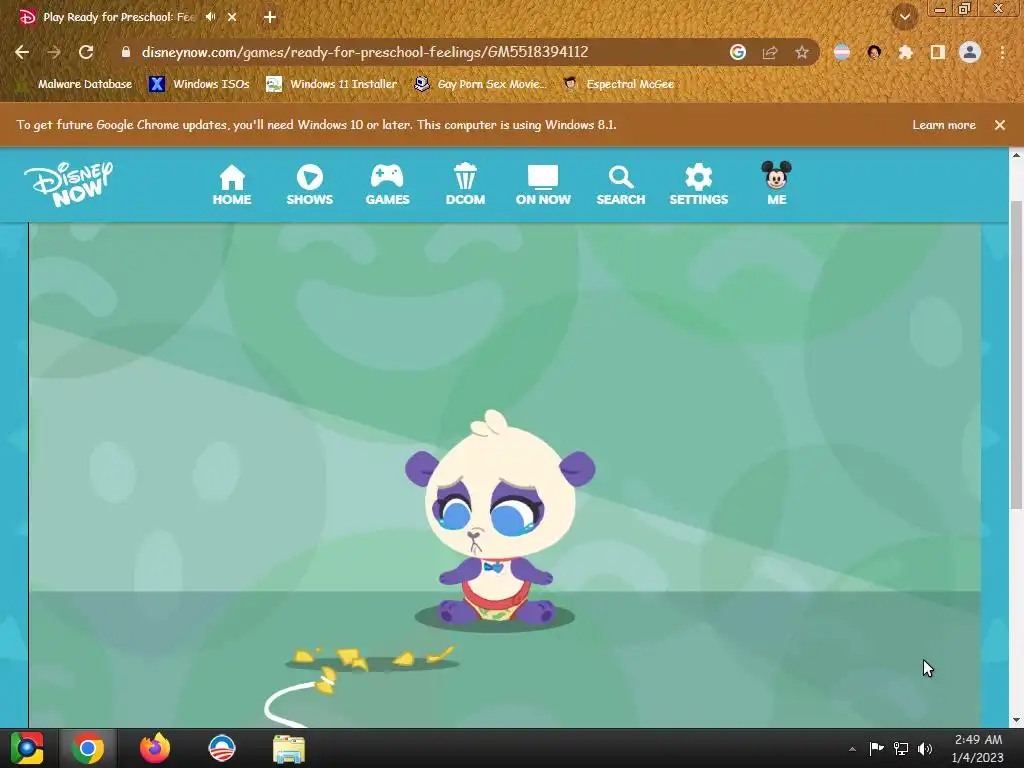This screenshot has height=768, width=1024.
Task: Open the On Now TV section
Action: click(543, 185)
